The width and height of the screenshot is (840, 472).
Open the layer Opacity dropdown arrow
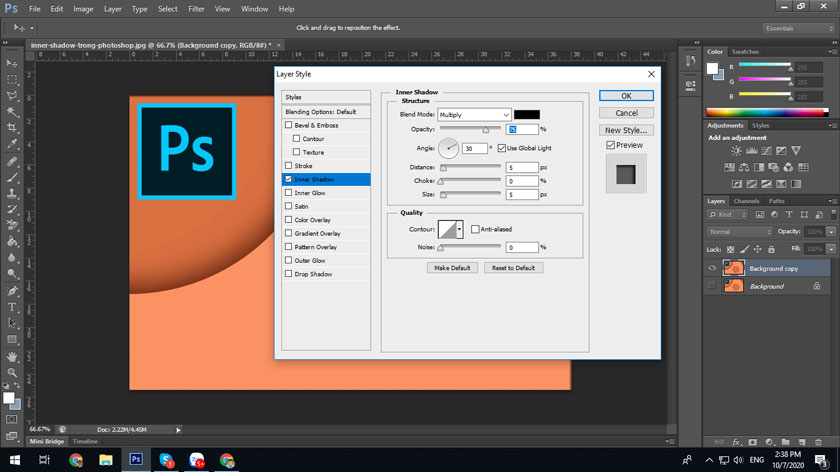click(x=831, y=232)
